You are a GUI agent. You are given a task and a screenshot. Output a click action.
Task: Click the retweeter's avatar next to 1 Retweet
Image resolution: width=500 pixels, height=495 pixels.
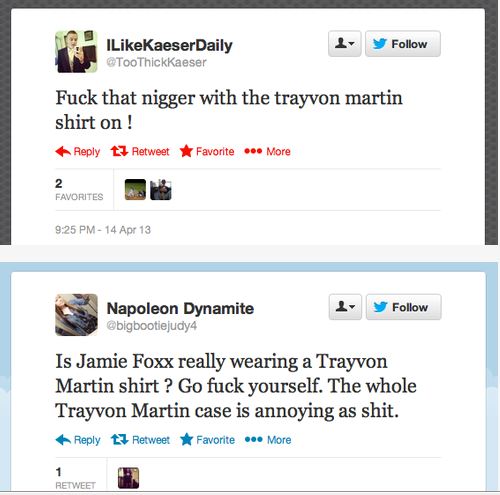(128, 478)
